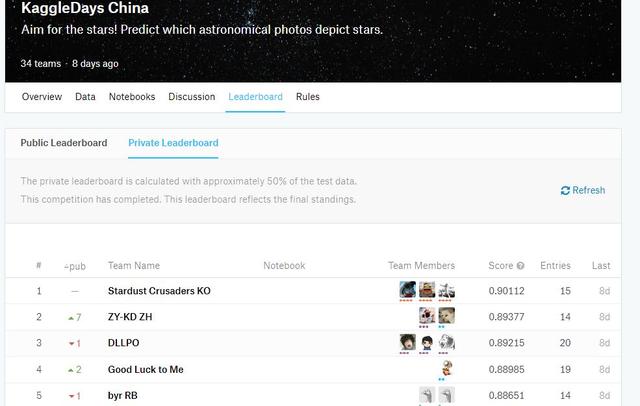Click score 0.89215
This screenshot has width=640, height=406.
506,343
